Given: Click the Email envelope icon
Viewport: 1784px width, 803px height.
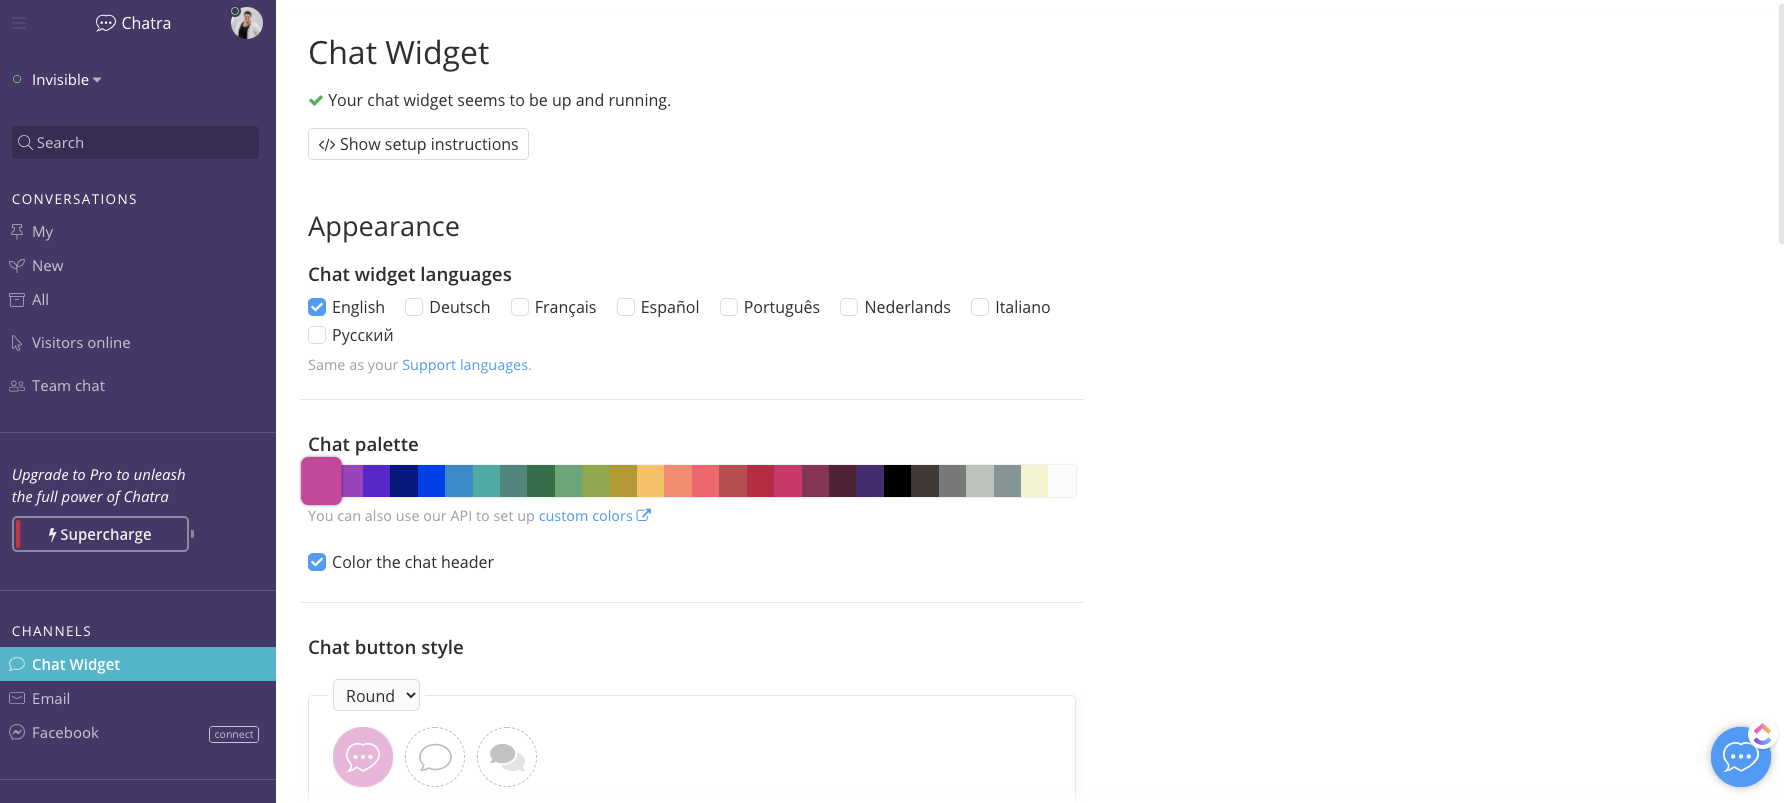Looking at the screenshot, I should [x=17, y=698].
